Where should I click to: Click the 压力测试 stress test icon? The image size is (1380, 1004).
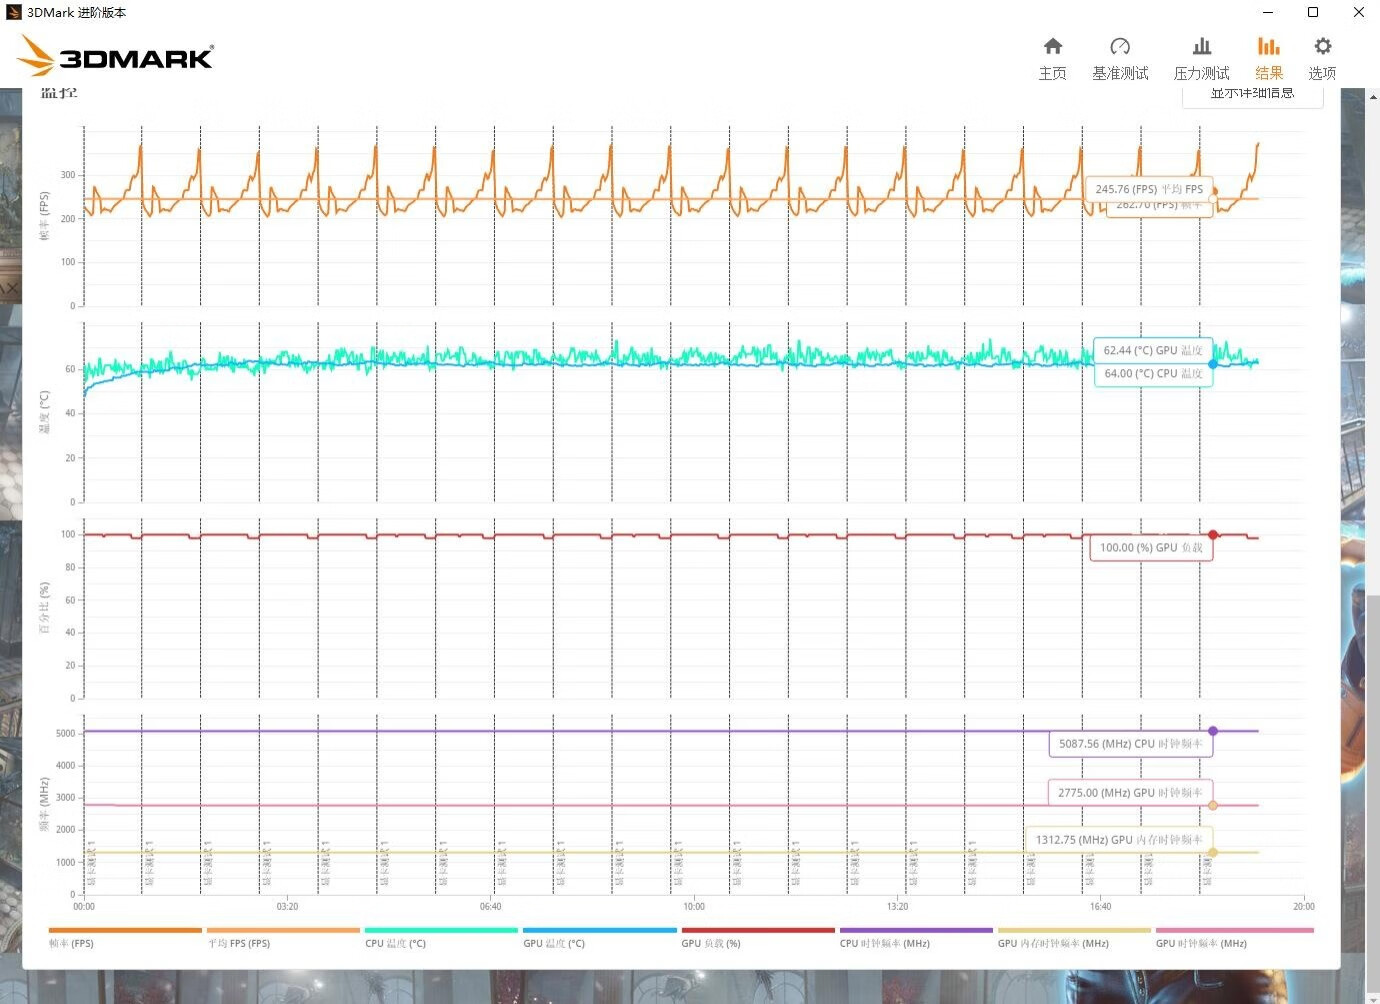(1201, 57)
